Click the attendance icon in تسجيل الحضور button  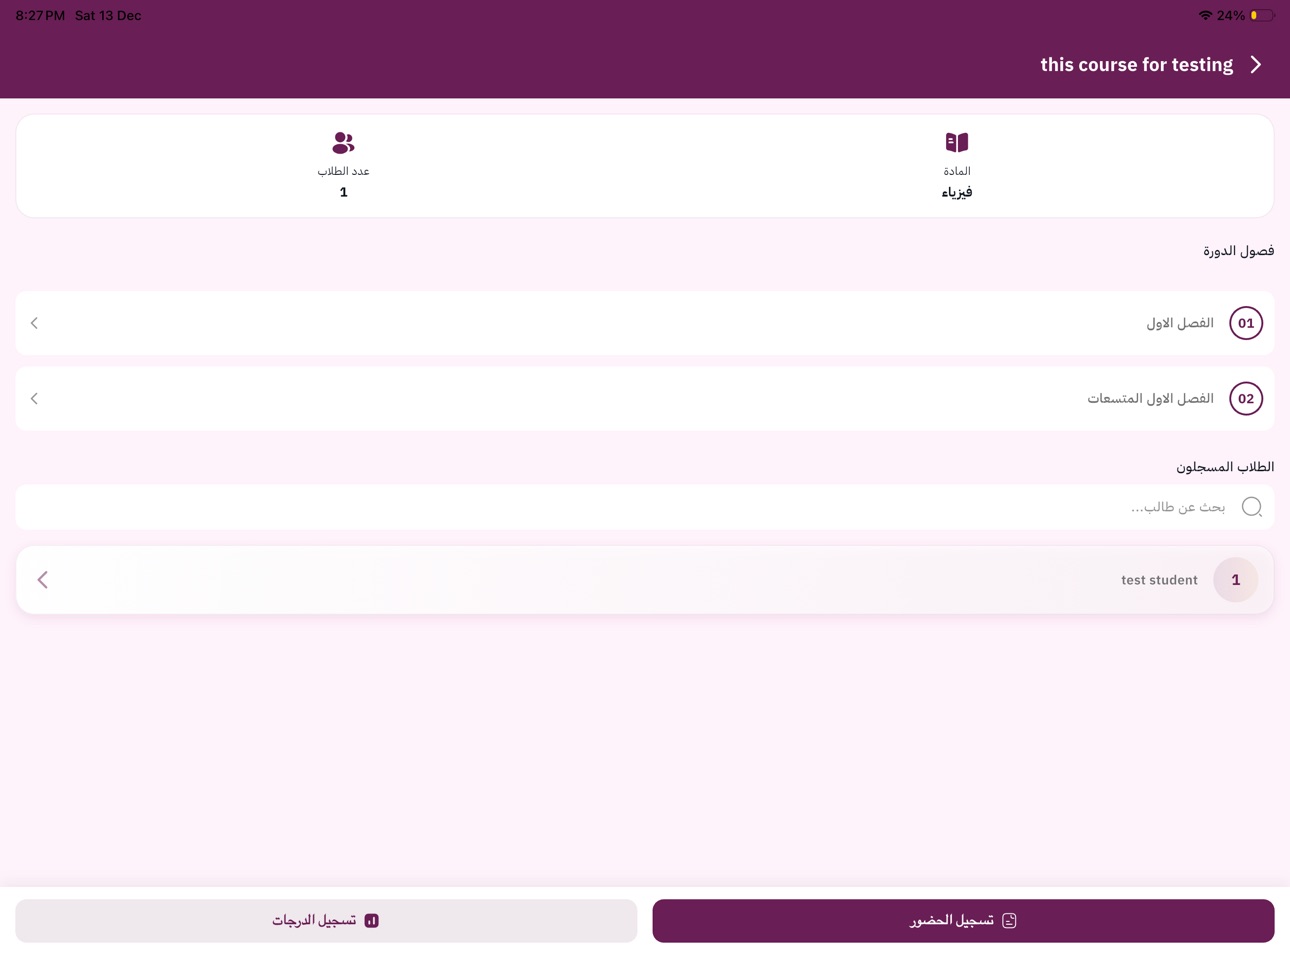(1009, 921)
